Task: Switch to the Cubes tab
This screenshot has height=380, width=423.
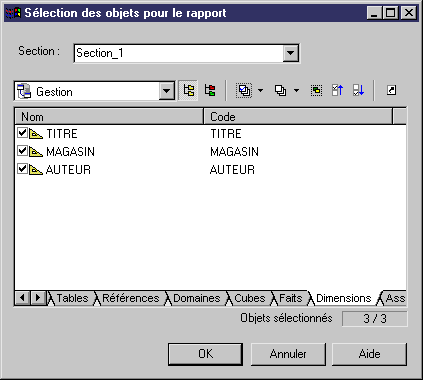Action: pos(250,298)
